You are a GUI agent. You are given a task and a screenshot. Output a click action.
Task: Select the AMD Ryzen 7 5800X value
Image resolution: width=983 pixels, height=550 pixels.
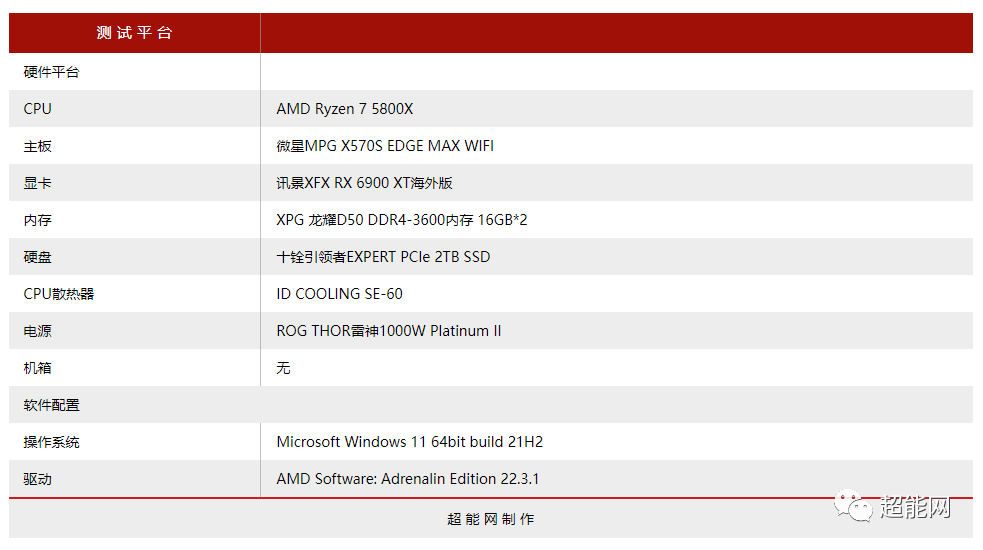click(345, 109)
